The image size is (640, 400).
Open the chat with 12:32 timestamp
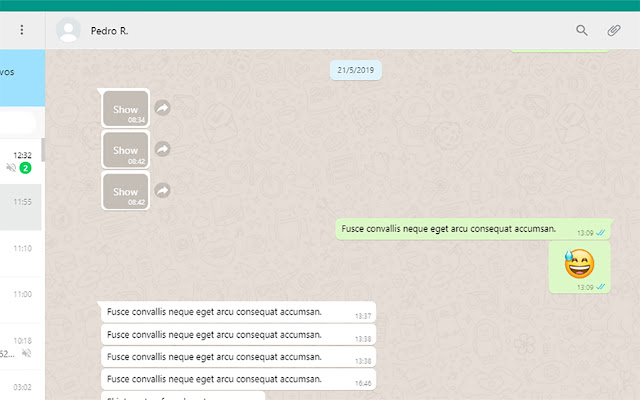point(20,161)
